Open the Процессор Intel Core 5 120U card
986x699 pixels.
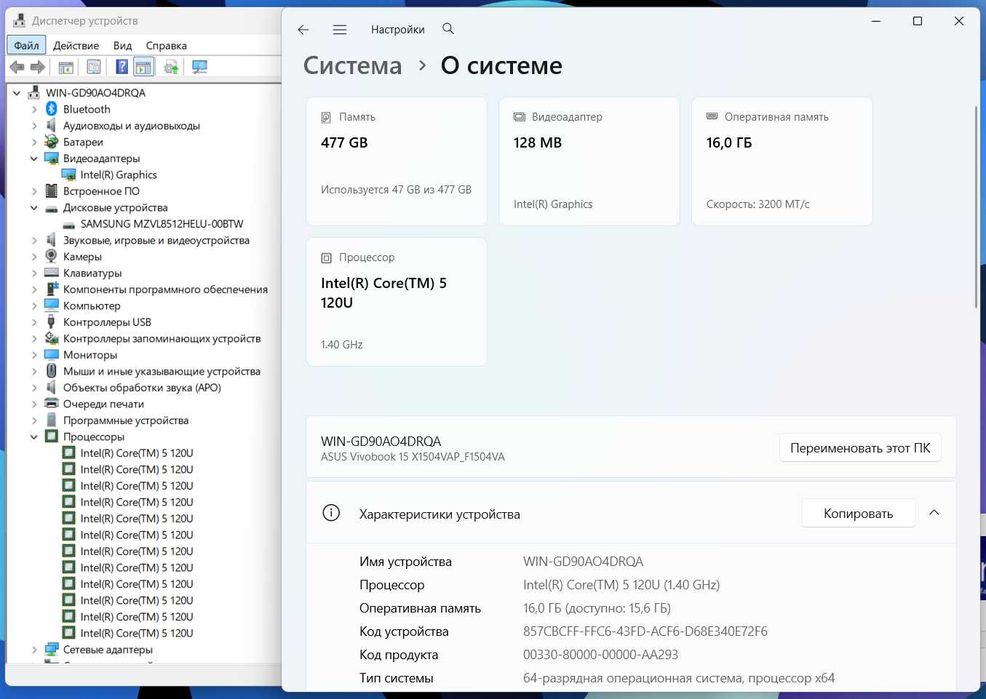point(396,302)
